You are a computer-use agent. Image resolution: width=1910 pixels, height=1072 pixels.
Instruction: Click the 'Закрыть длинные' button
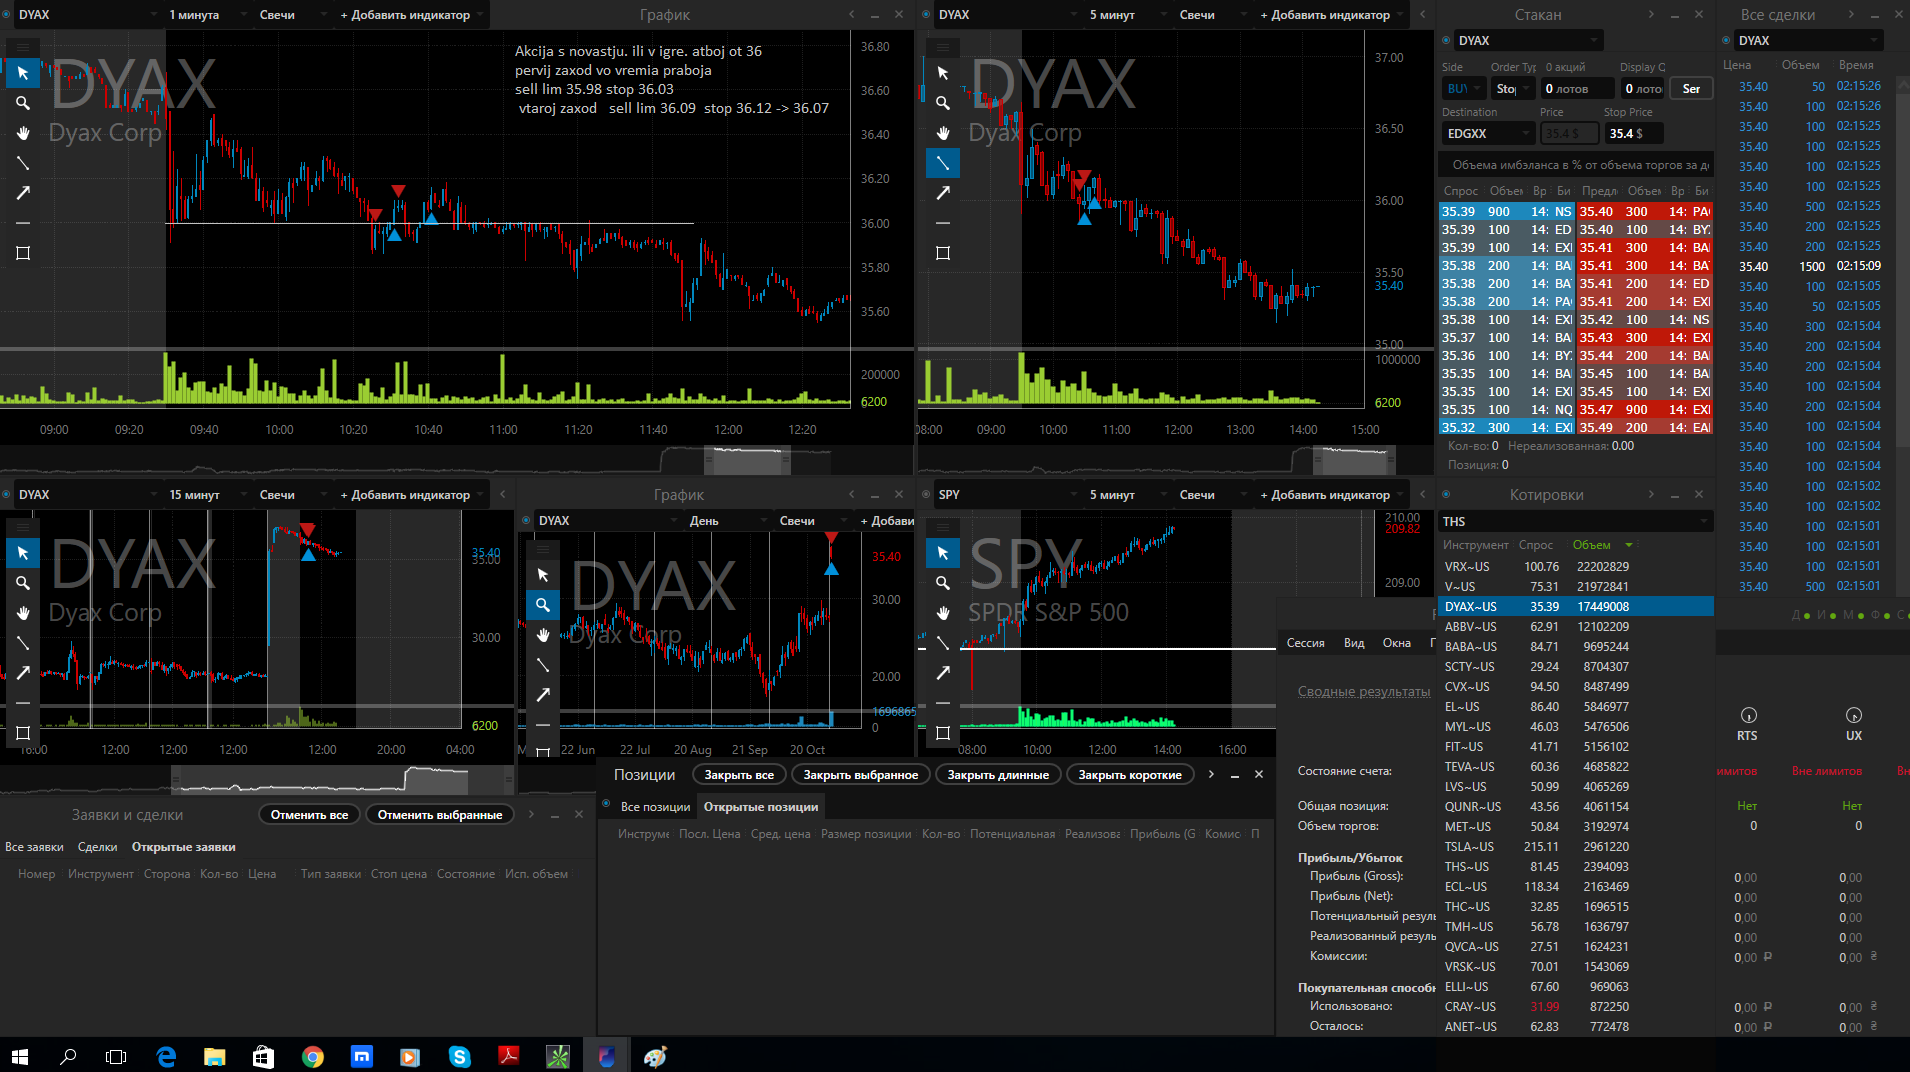pos(998,775)
